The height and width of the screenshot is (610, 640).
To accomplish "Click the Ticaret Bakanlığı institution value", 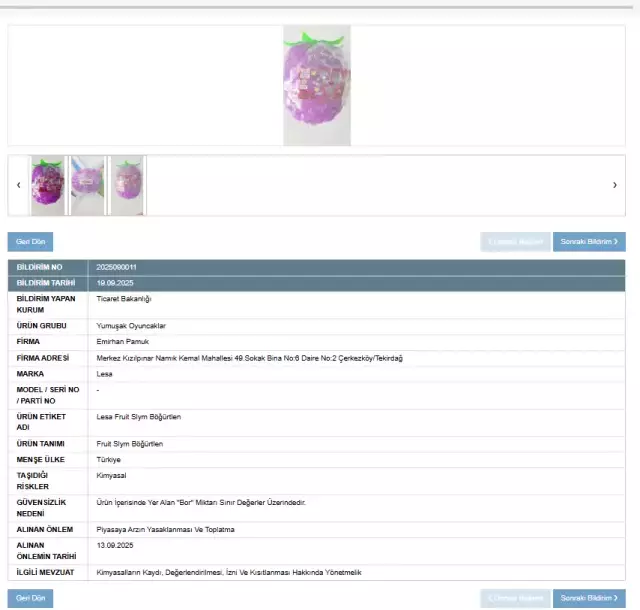I will [x=124, y=298].
